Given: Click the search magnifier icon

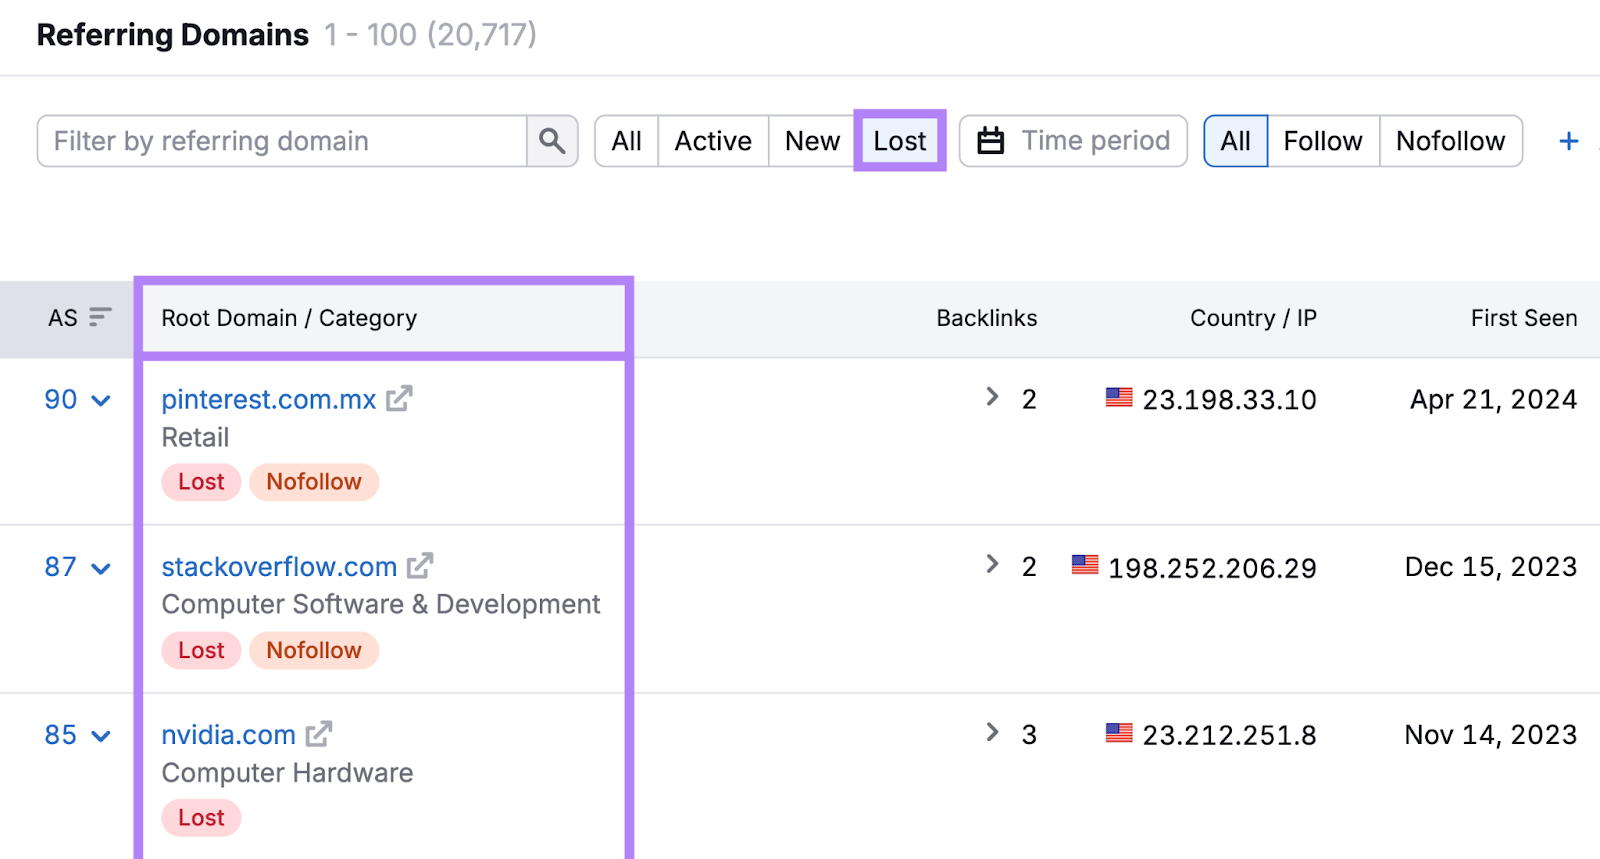Looking at the screenshot, I should click(x=552, y=141).
